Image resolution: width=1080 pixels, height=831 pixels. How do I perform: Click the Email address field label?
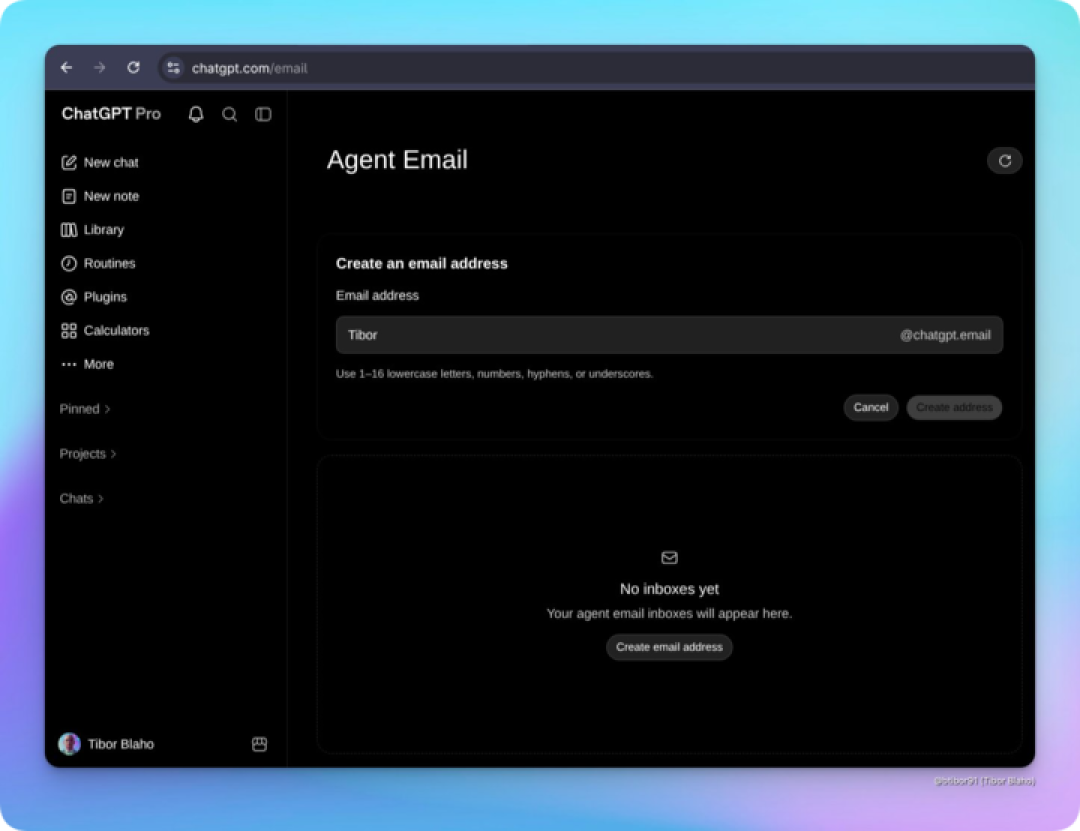coord(377,296)
